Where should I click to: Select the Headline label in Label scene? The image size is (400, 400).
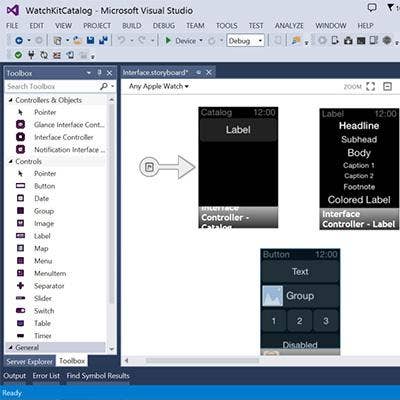(359, 126)
